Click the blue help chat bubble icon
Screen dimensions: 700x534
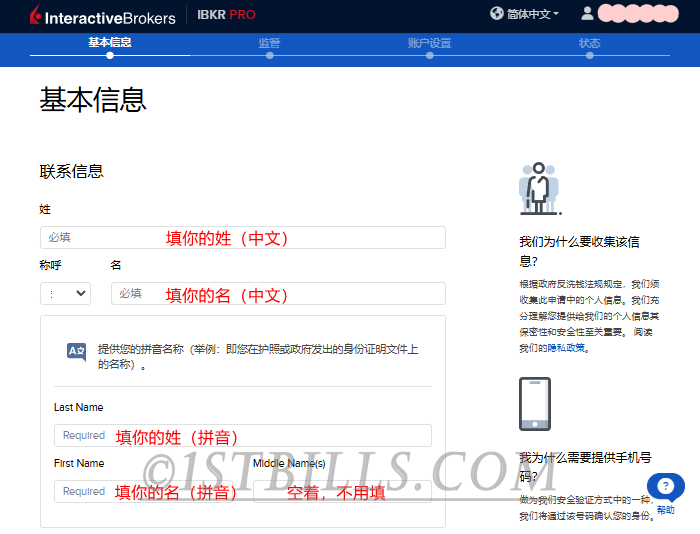click(665, 487)
